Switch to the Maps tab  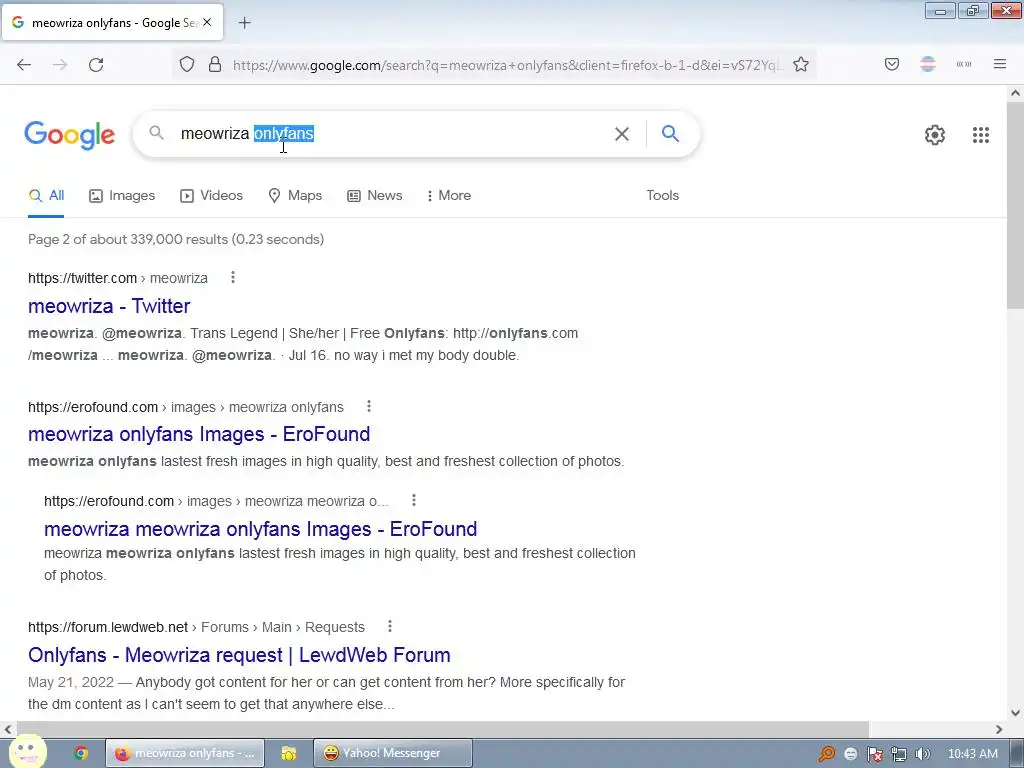(295, 195)
